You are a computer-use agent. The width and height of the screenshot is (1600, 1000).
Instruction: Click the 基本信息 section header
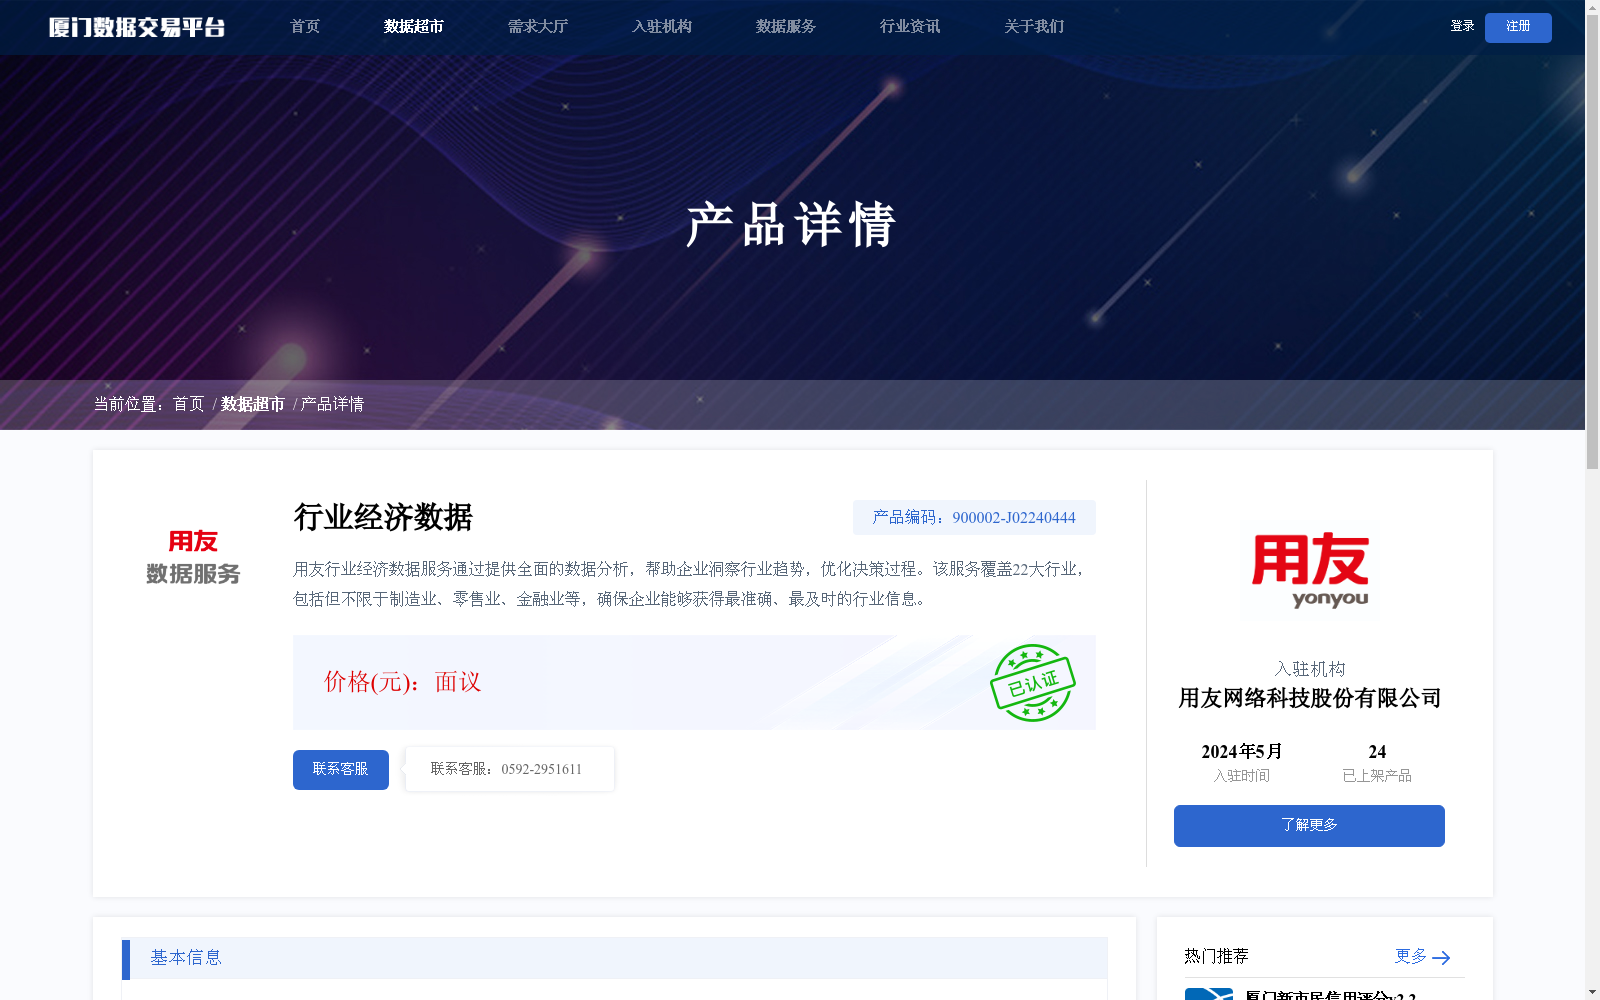(x=614, y=958)
